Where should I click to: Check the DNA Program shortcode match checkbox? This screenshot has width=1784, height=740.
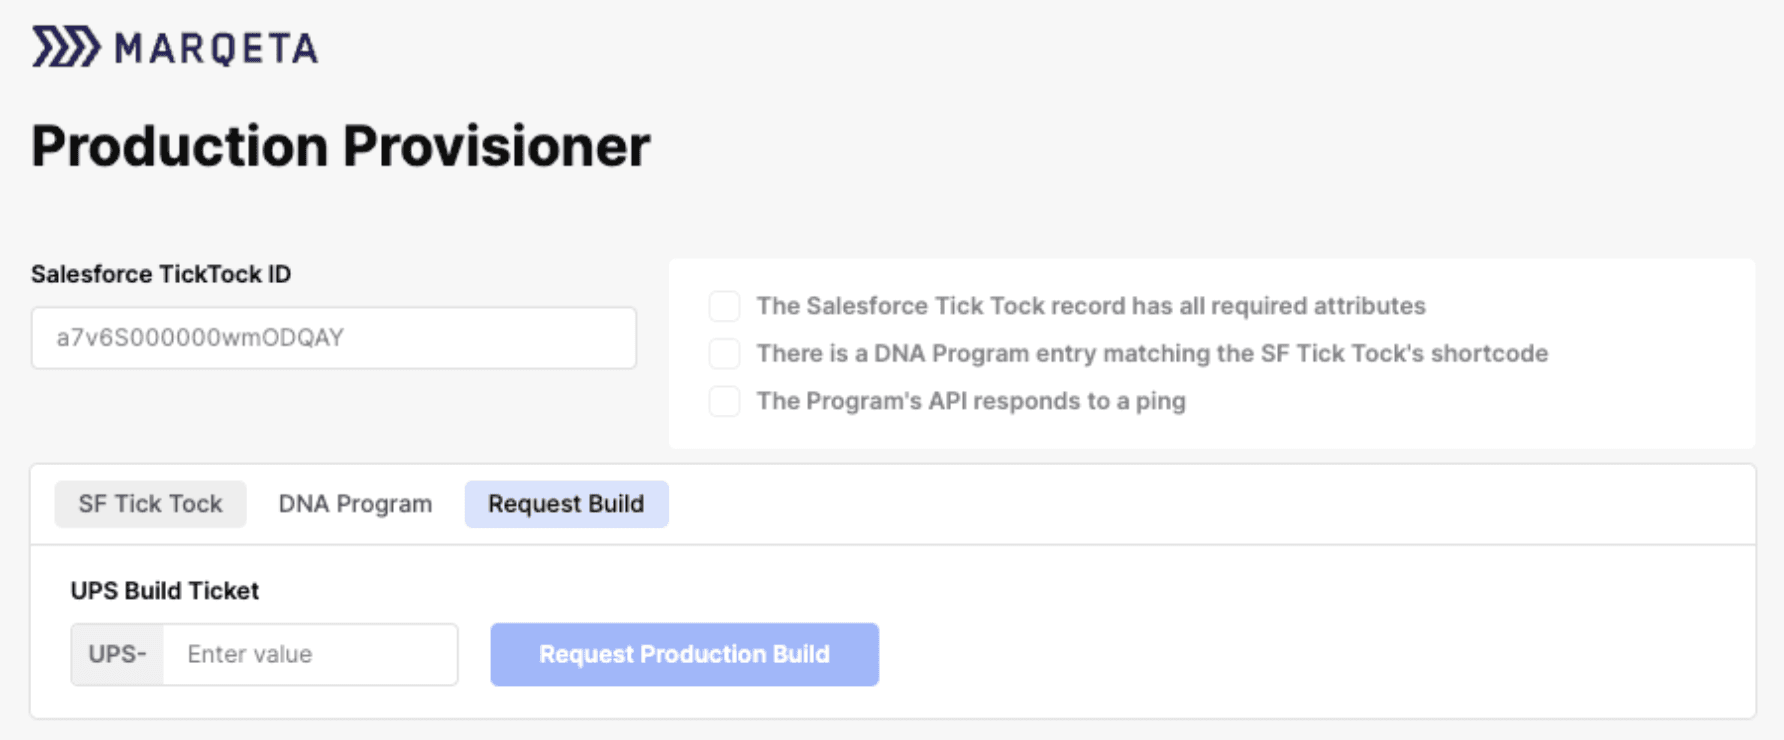(x=724, y=354)
